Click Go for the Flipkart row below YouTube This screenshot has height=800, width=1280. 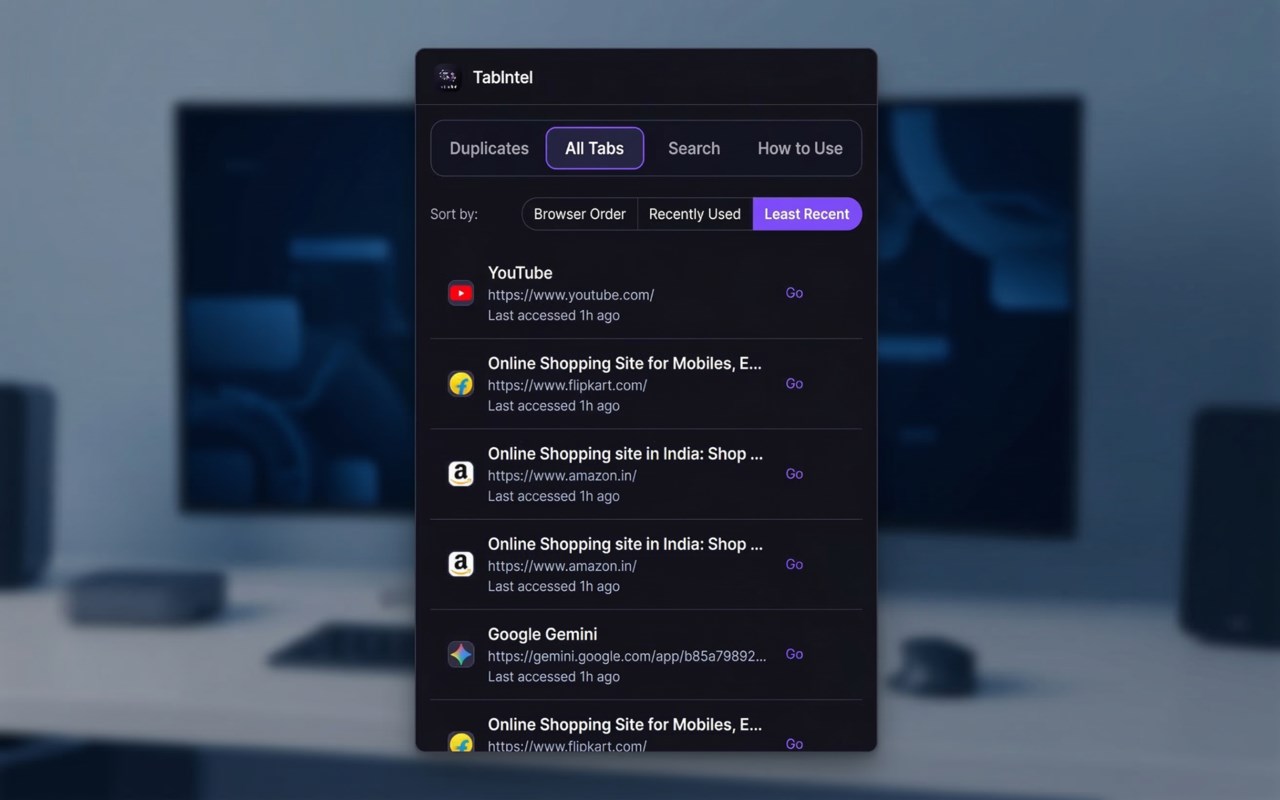click(794, 384)
